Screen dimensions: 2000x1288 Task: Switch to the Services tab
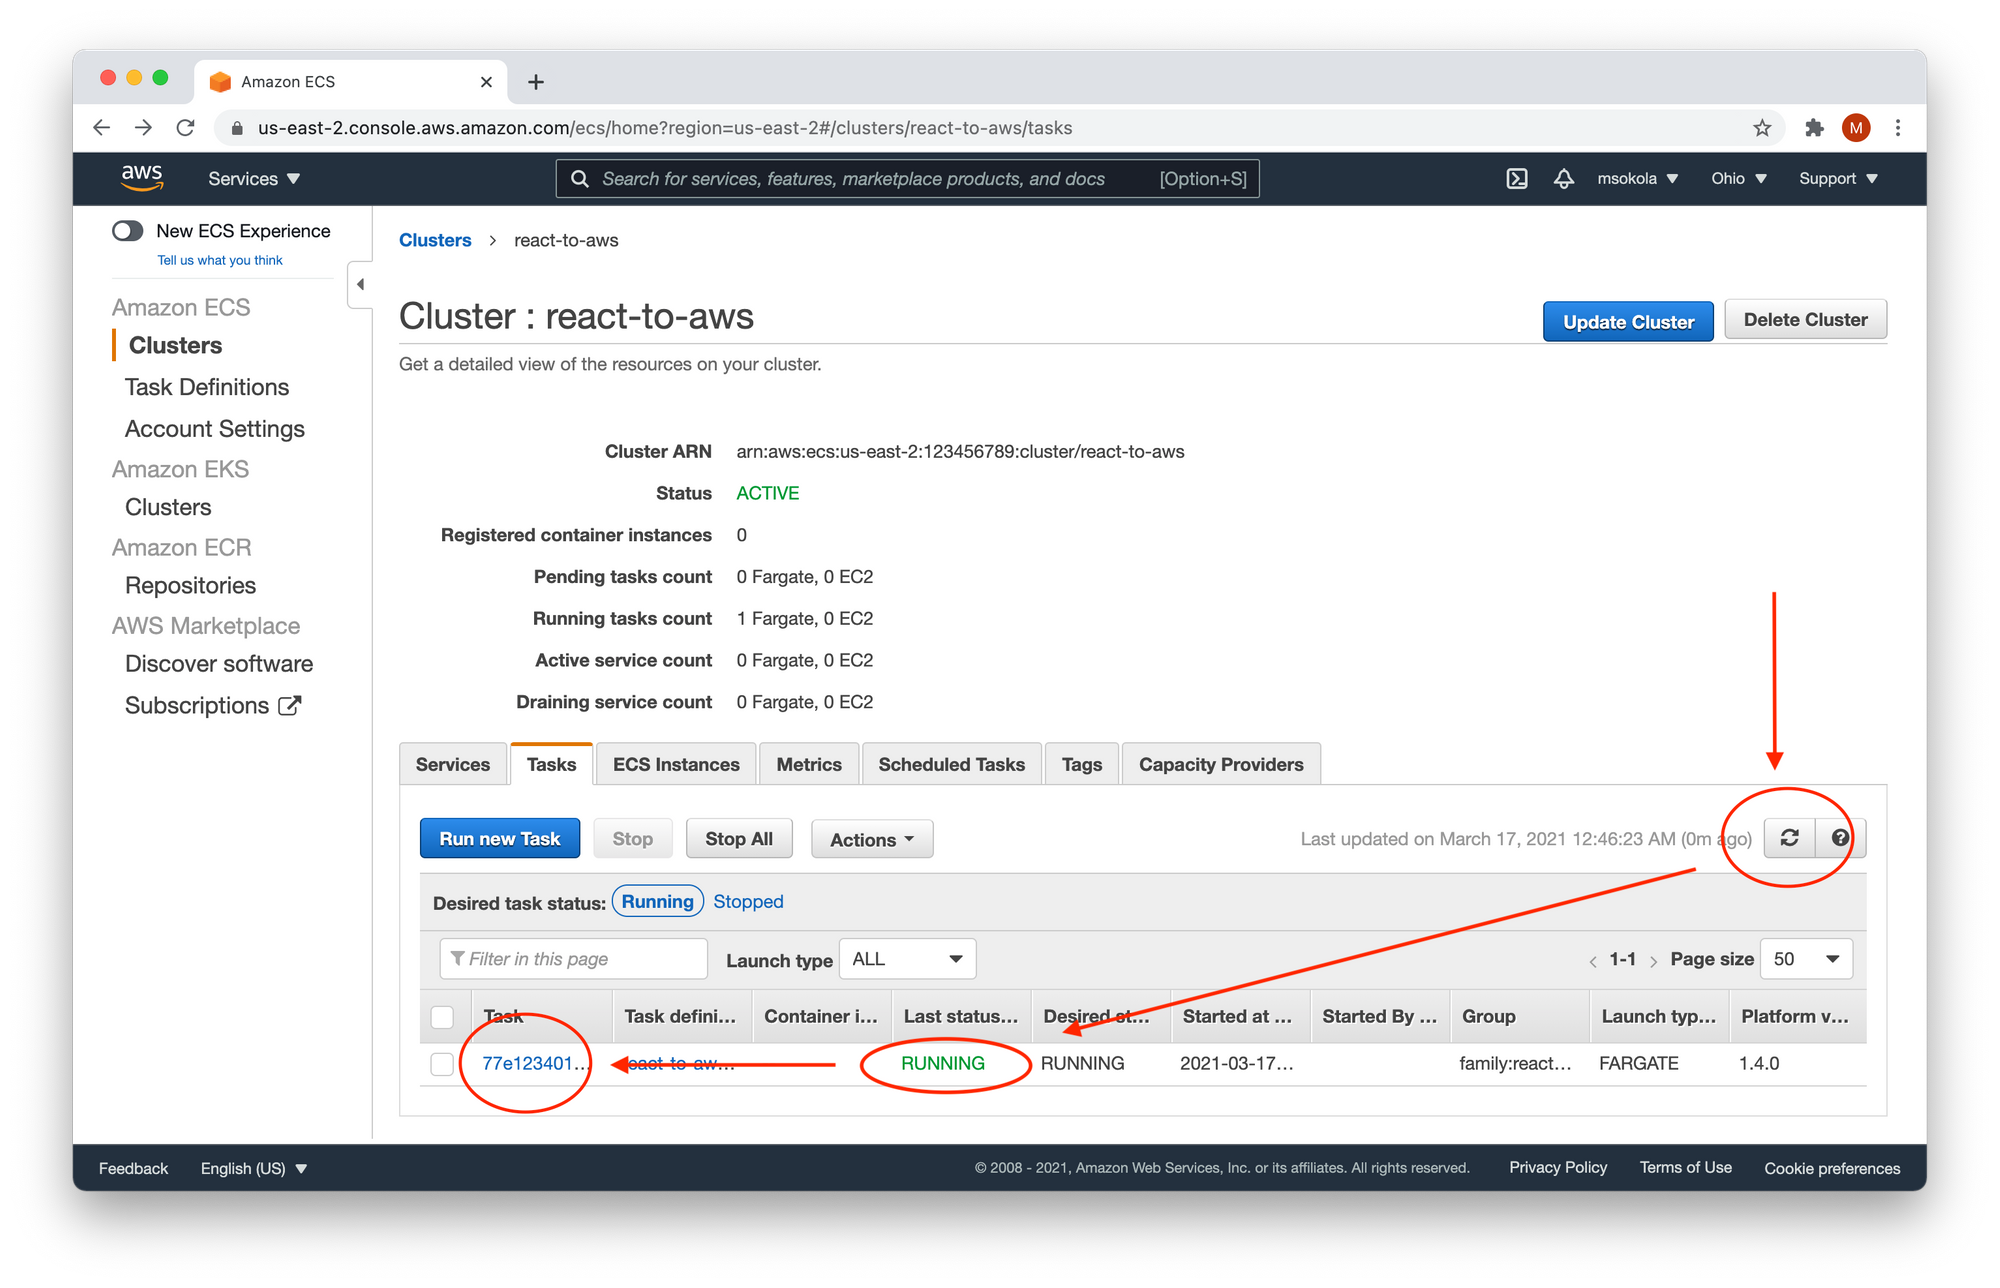450,763
